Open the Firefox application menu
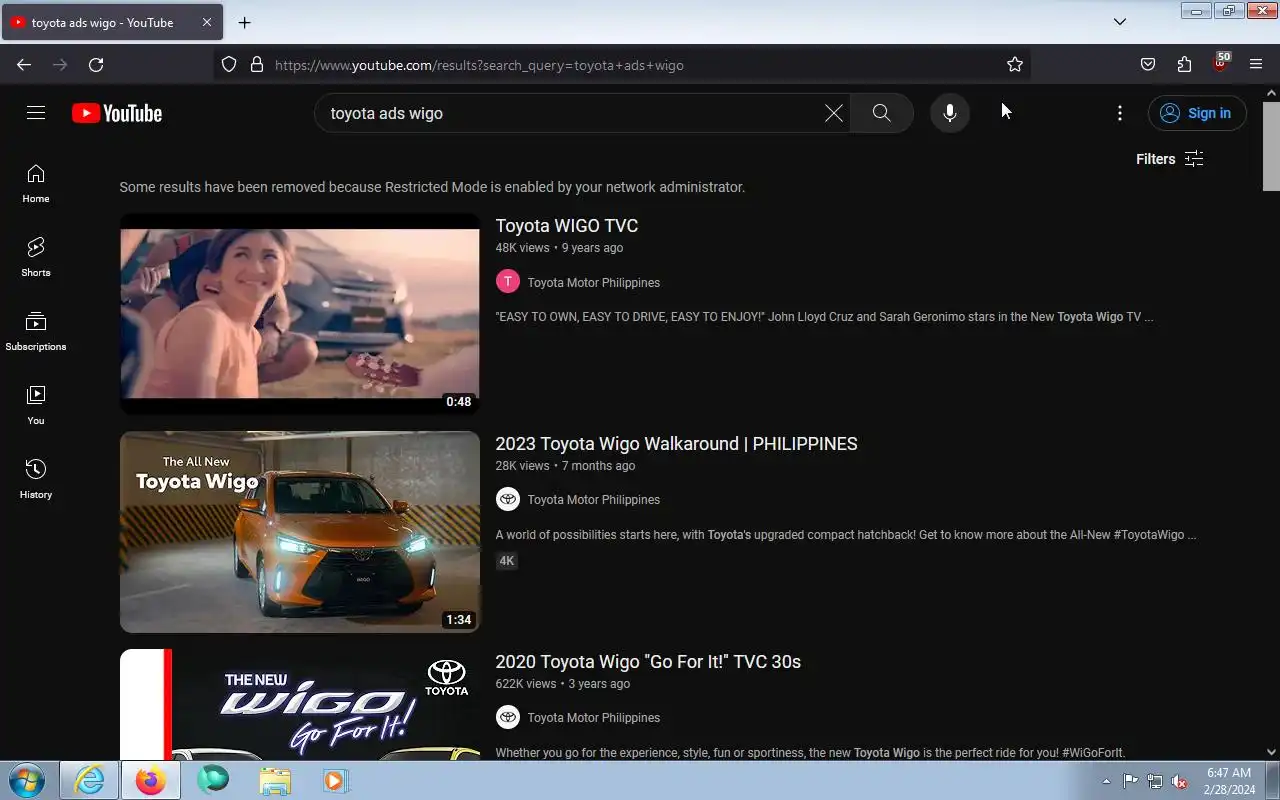 (1256, 65)
